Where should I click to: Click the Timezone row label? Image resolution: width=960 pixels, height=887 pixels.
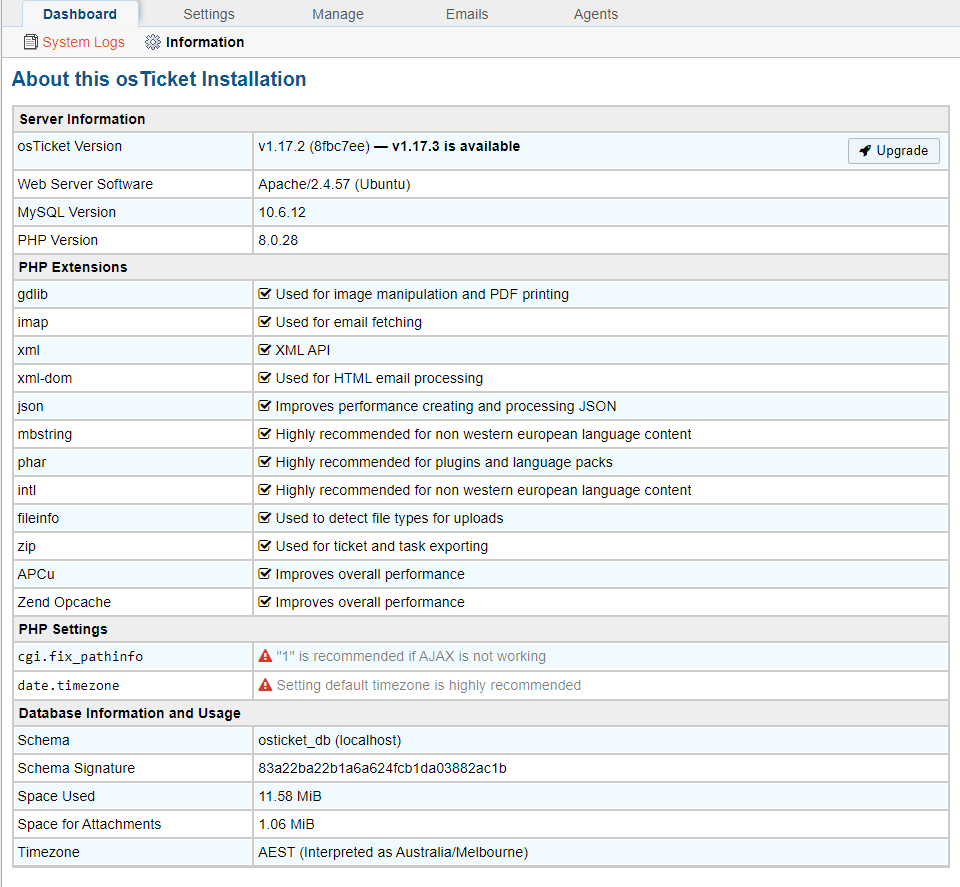(48, 852)
